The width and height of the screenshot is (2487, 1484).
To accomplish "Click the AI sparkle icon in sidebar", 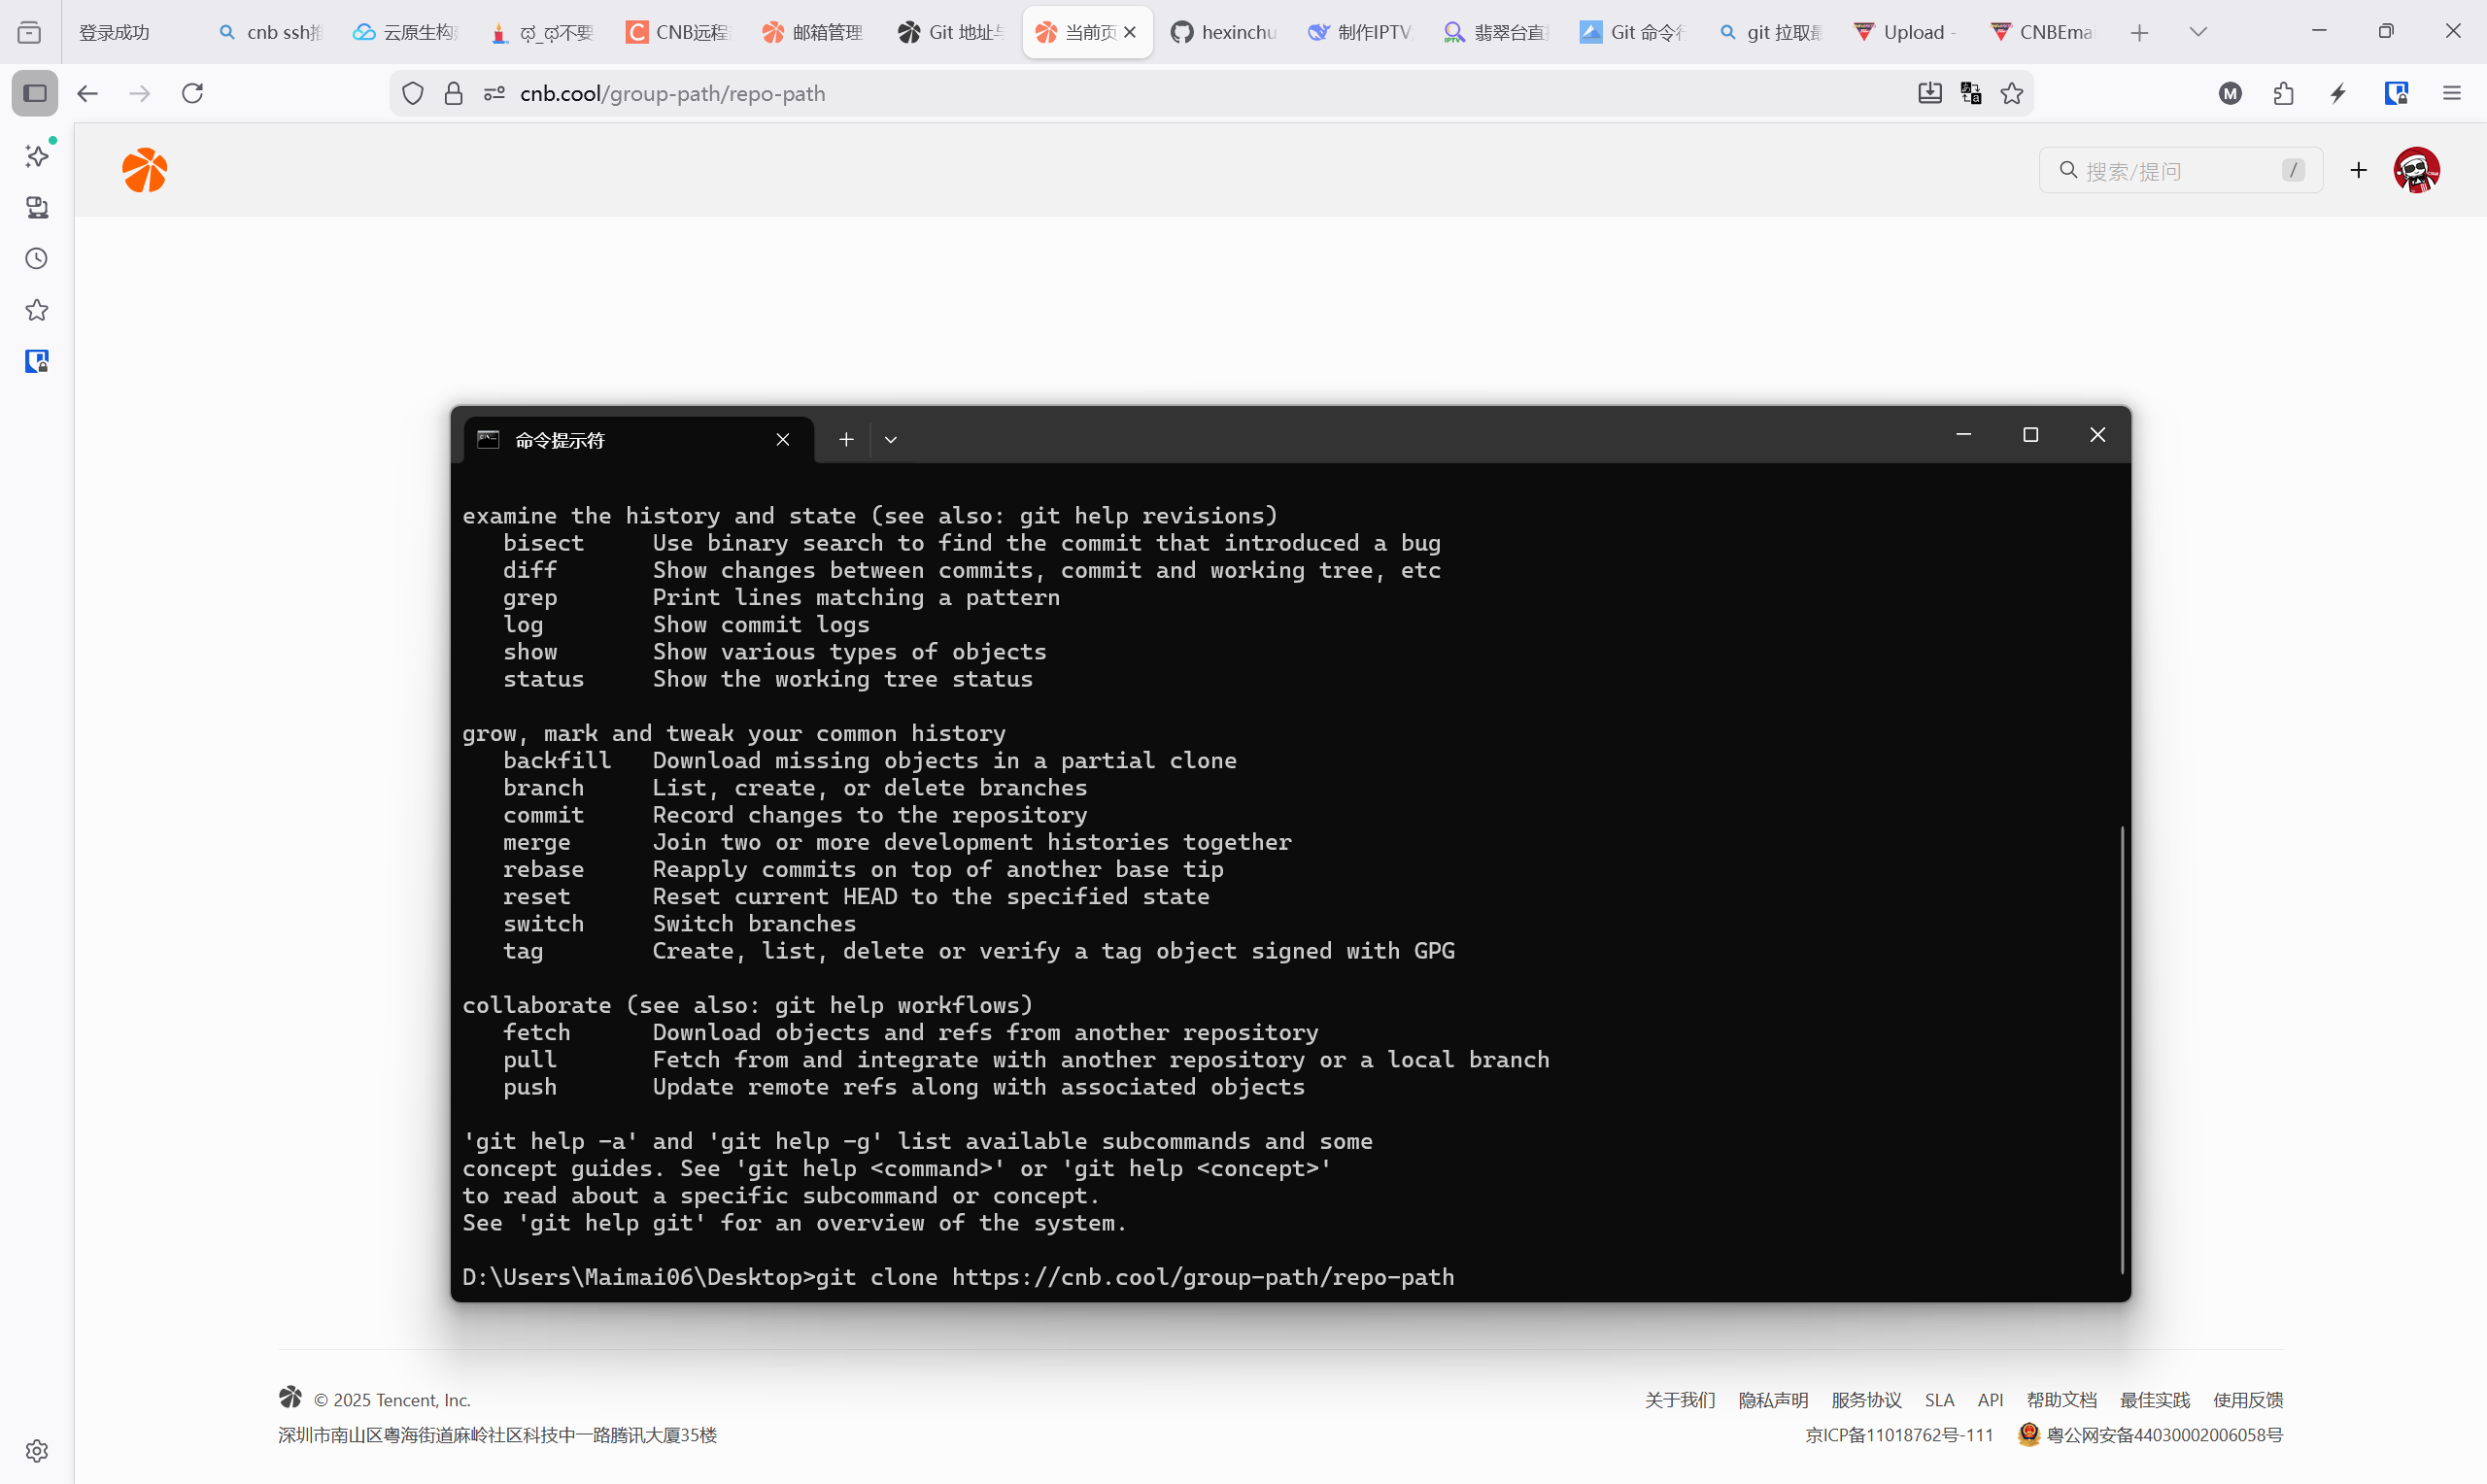I will coord(37,156).
